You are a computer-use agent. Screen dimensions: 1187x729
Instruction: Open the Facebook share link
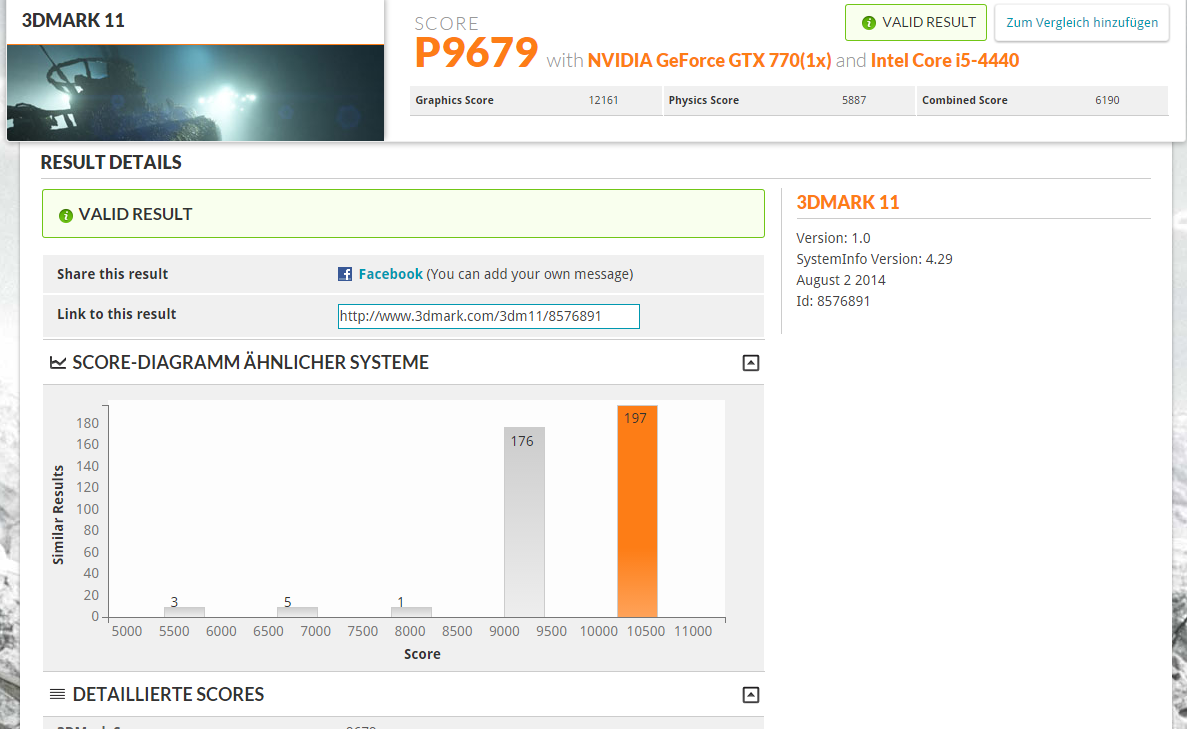391,274
